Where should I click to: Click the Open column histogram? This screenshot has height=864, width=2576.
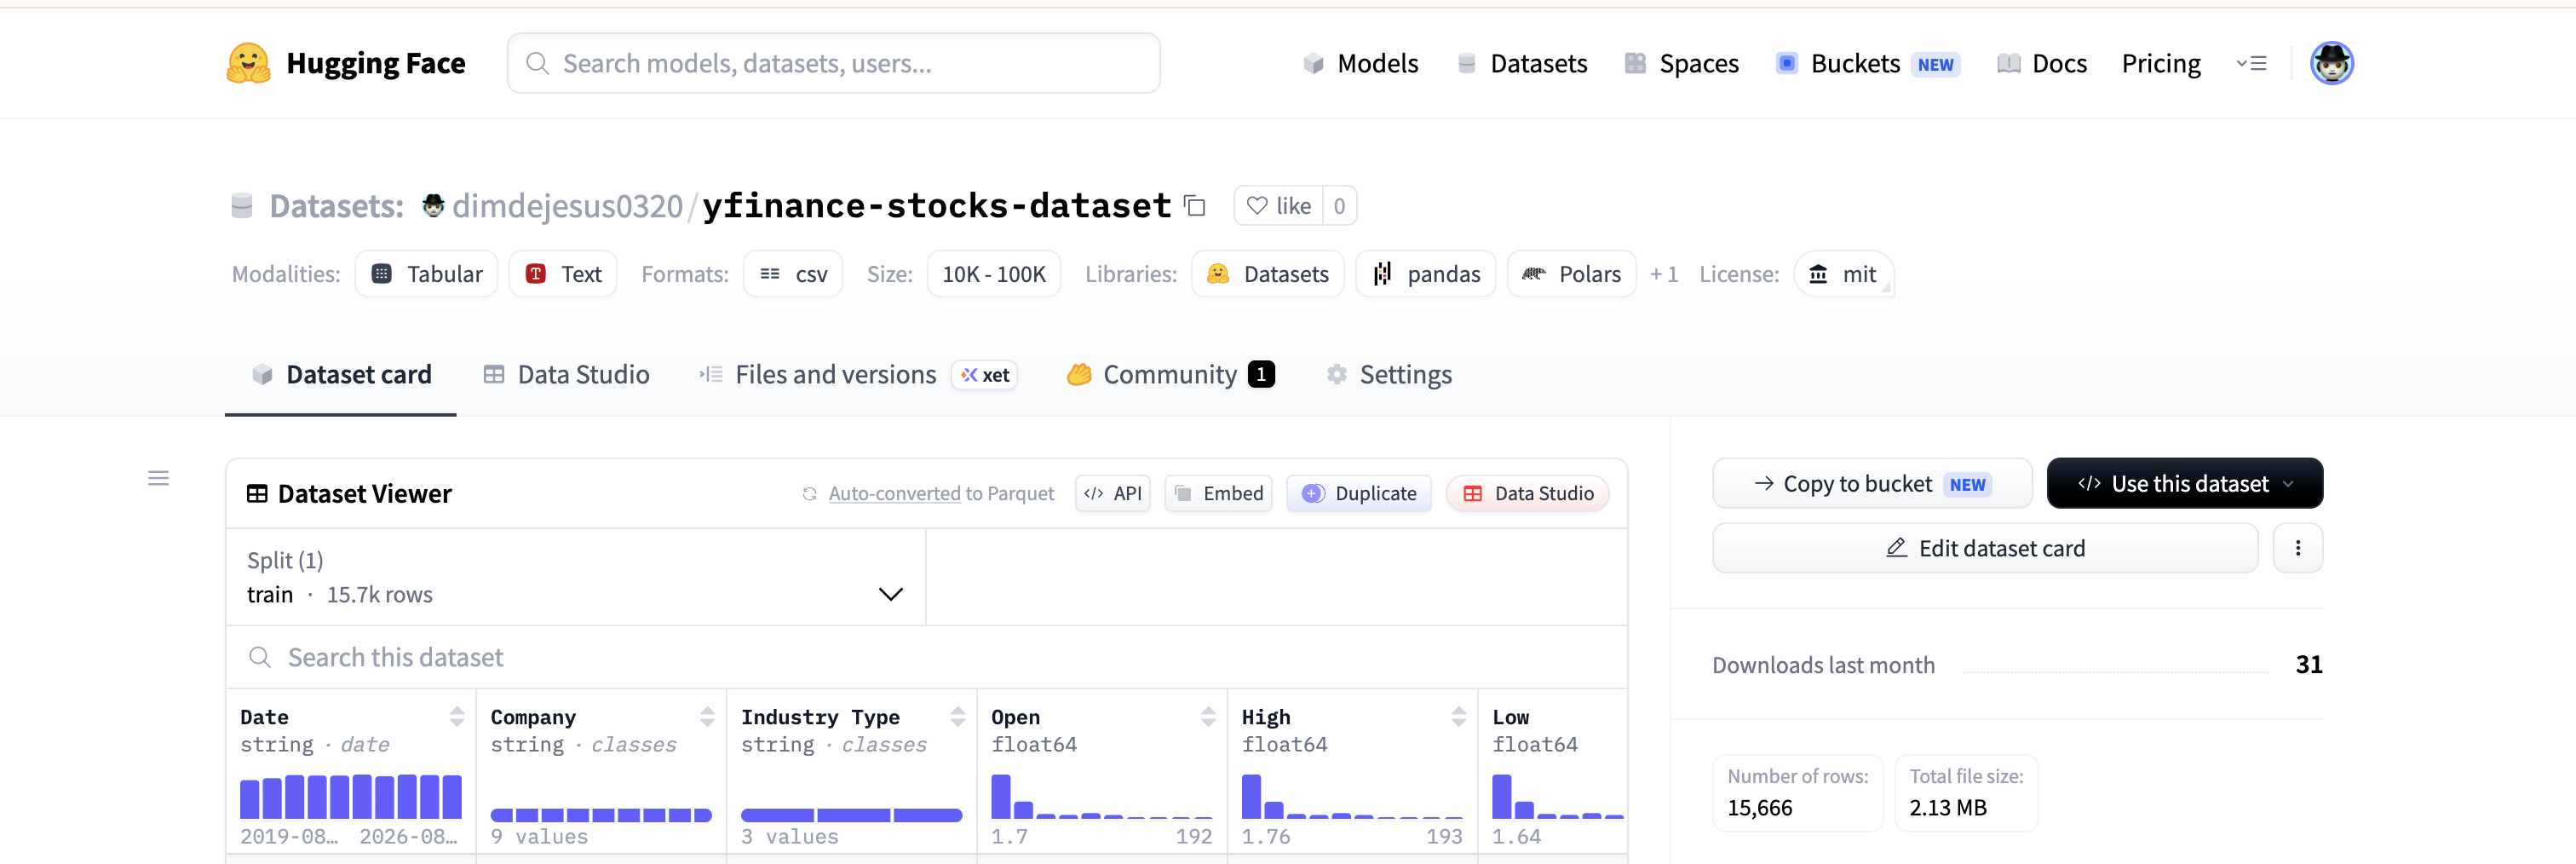pos(1101,797)
